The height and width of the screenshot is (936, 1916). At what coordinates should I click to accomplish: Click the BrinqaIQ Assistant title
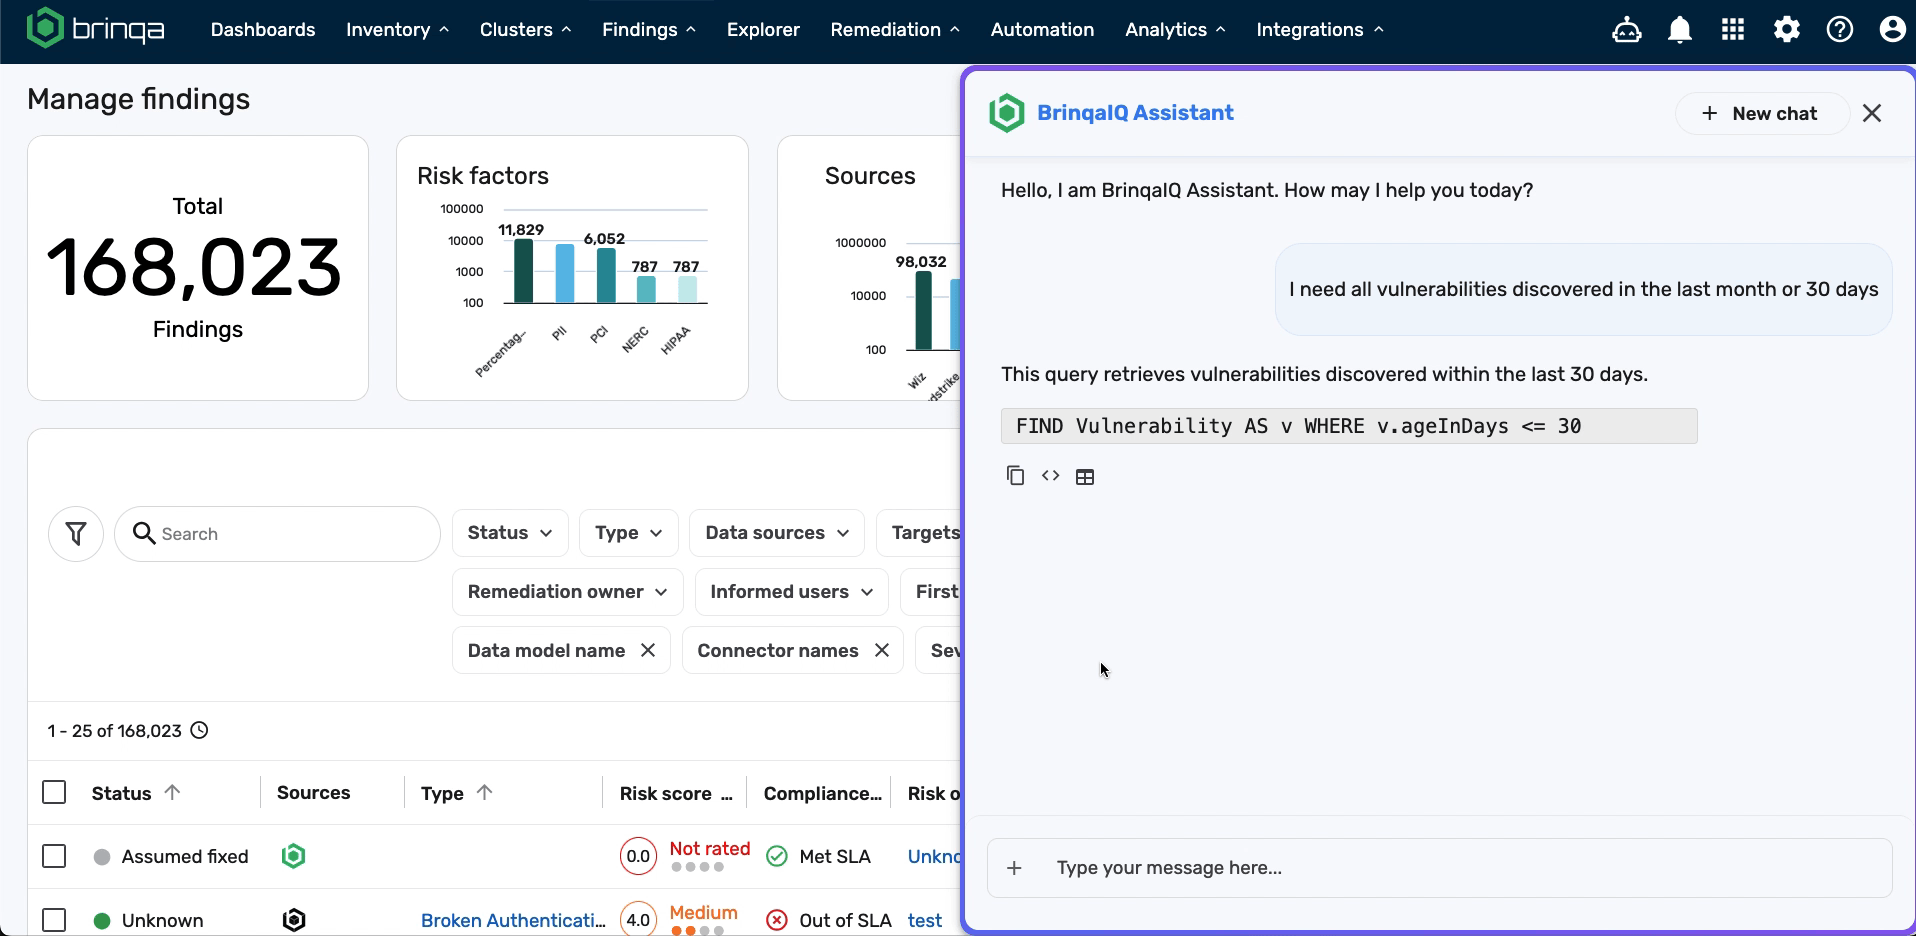[x=1135, y=113]
